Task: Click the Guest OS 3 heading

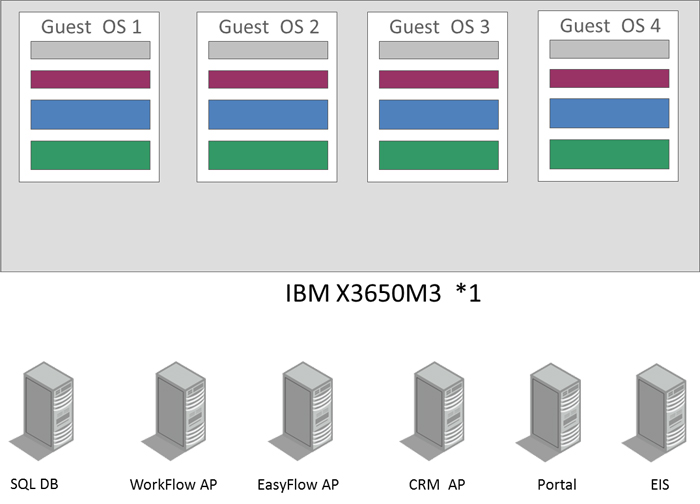Action: tap(439, 26)
